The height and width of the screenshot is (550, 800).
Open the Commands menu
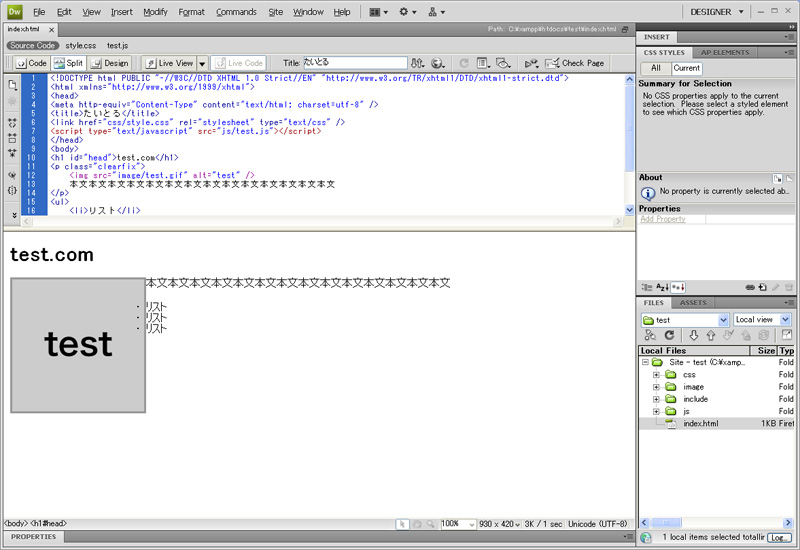[236, 12]
